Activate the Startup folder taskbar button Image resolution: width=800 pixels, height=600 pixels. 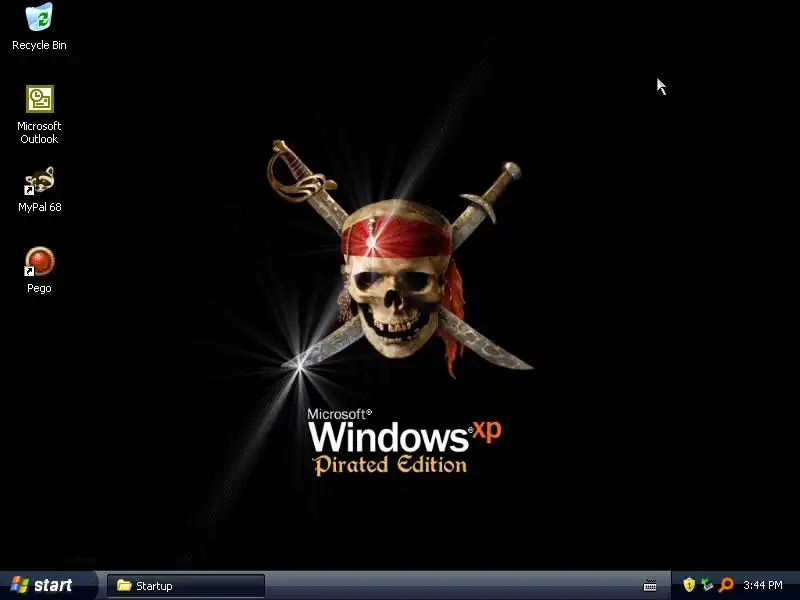[x=186, y=585]
